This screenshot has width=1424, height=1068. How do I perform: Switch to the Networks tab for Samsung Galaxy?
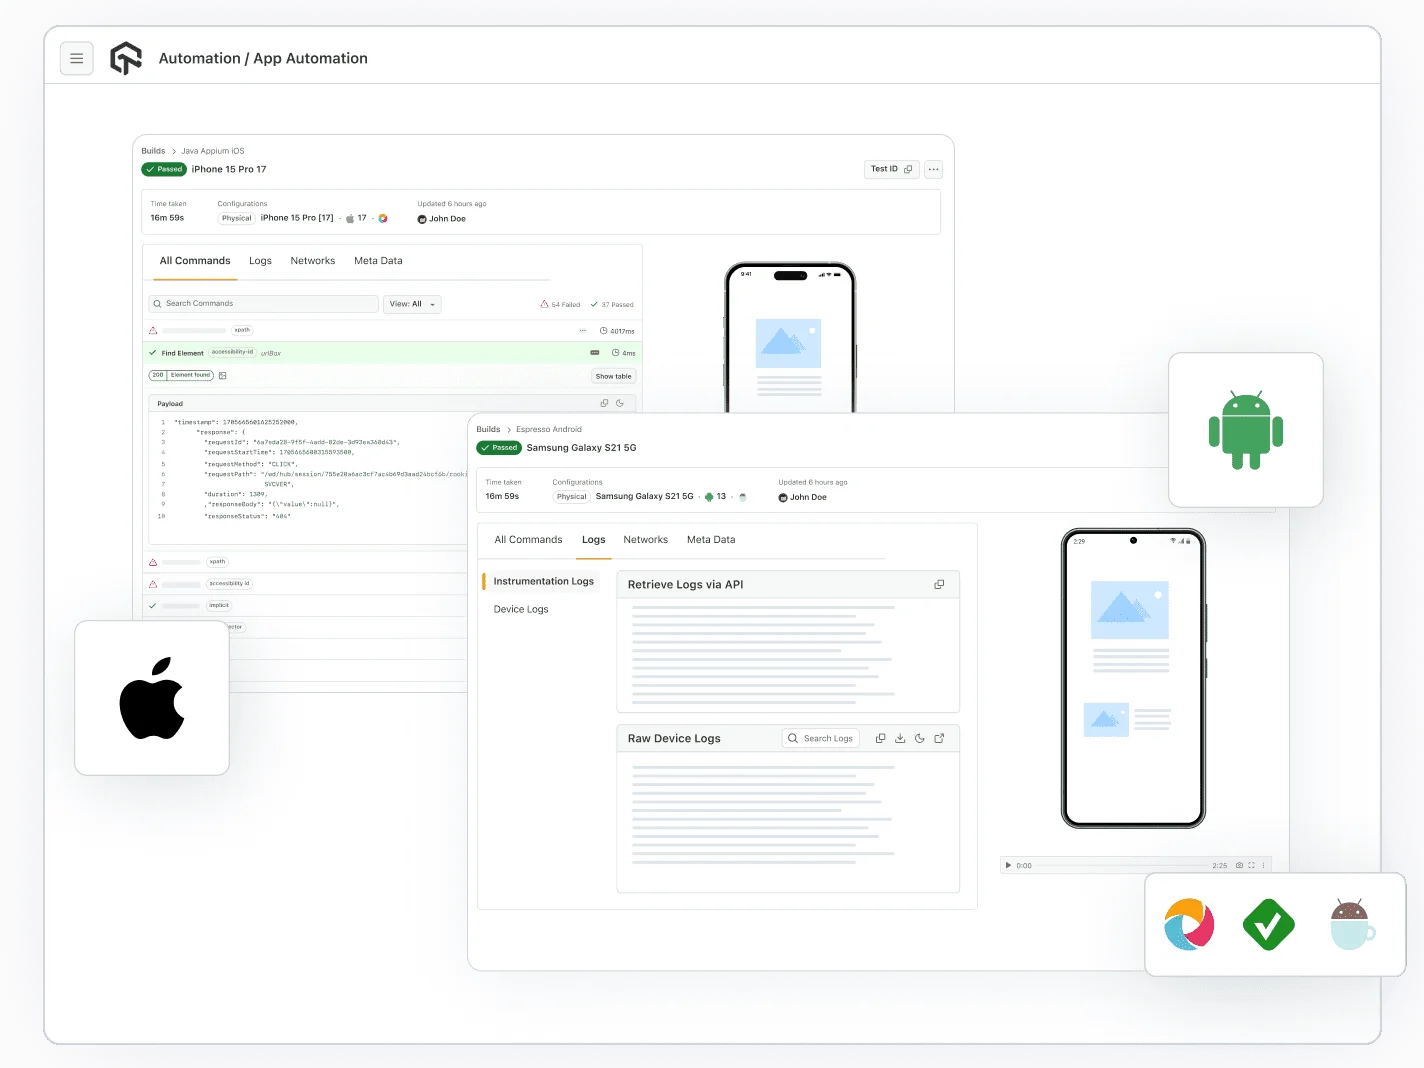645,540
